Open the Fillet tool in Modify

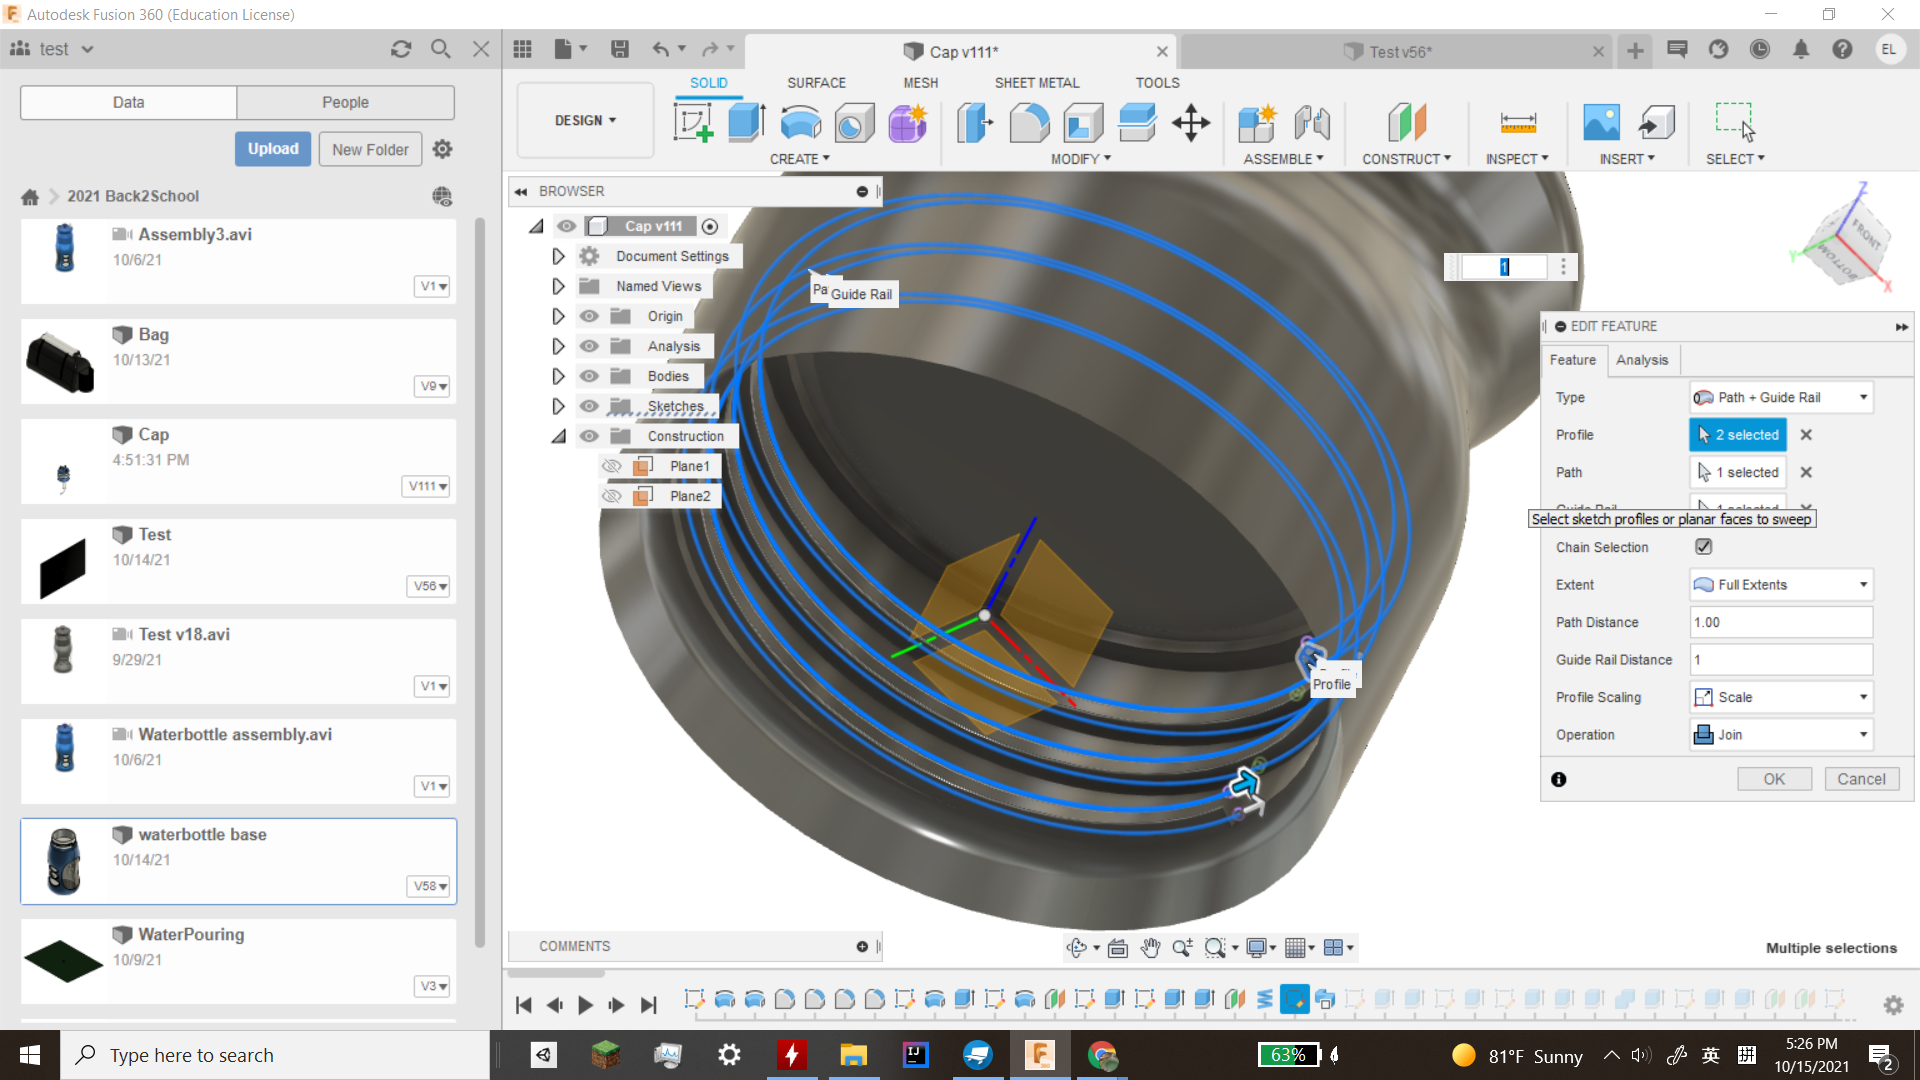coord(1030,122)
